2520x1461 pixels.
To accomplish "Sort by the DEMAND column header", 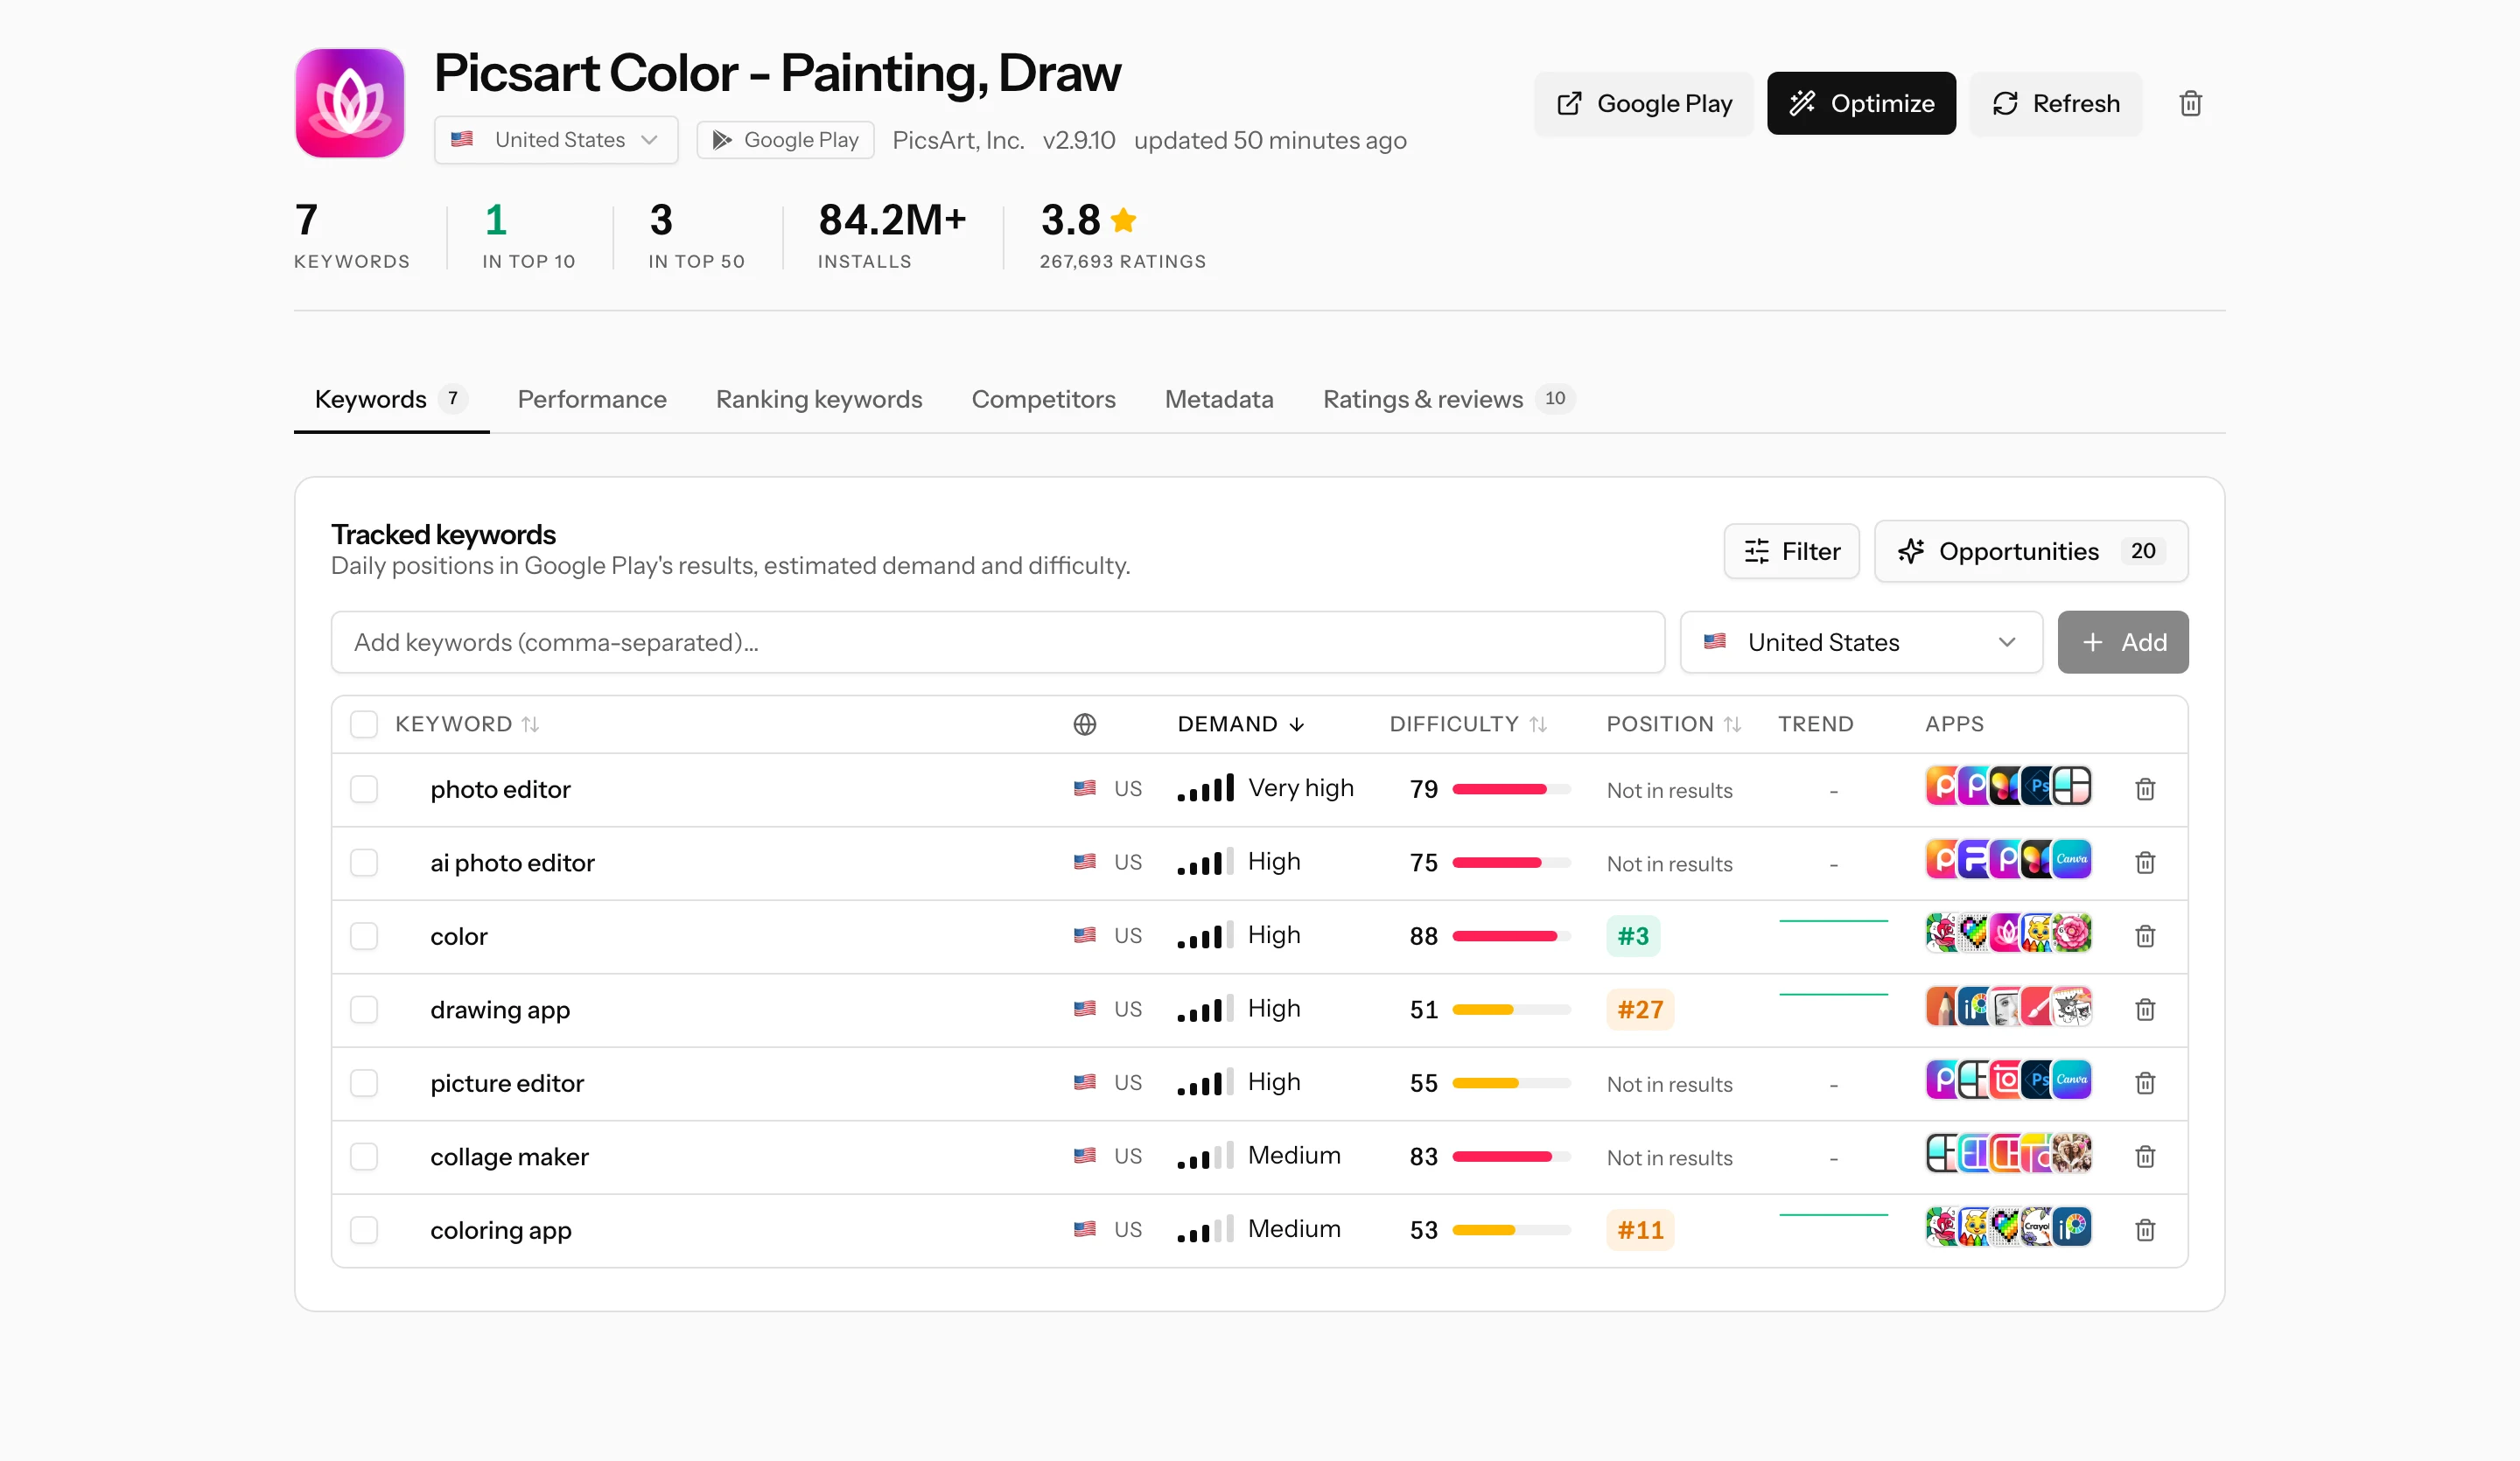I will coord(1241,724).
